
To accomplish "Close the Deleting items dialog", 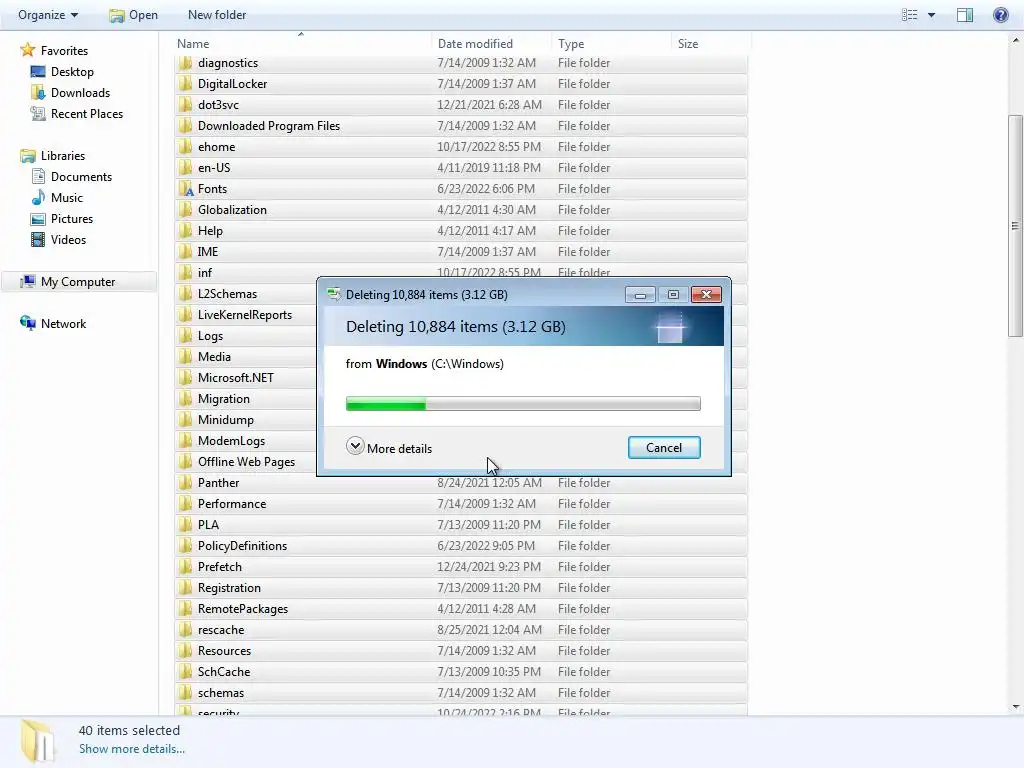I will tap(706, 295).
